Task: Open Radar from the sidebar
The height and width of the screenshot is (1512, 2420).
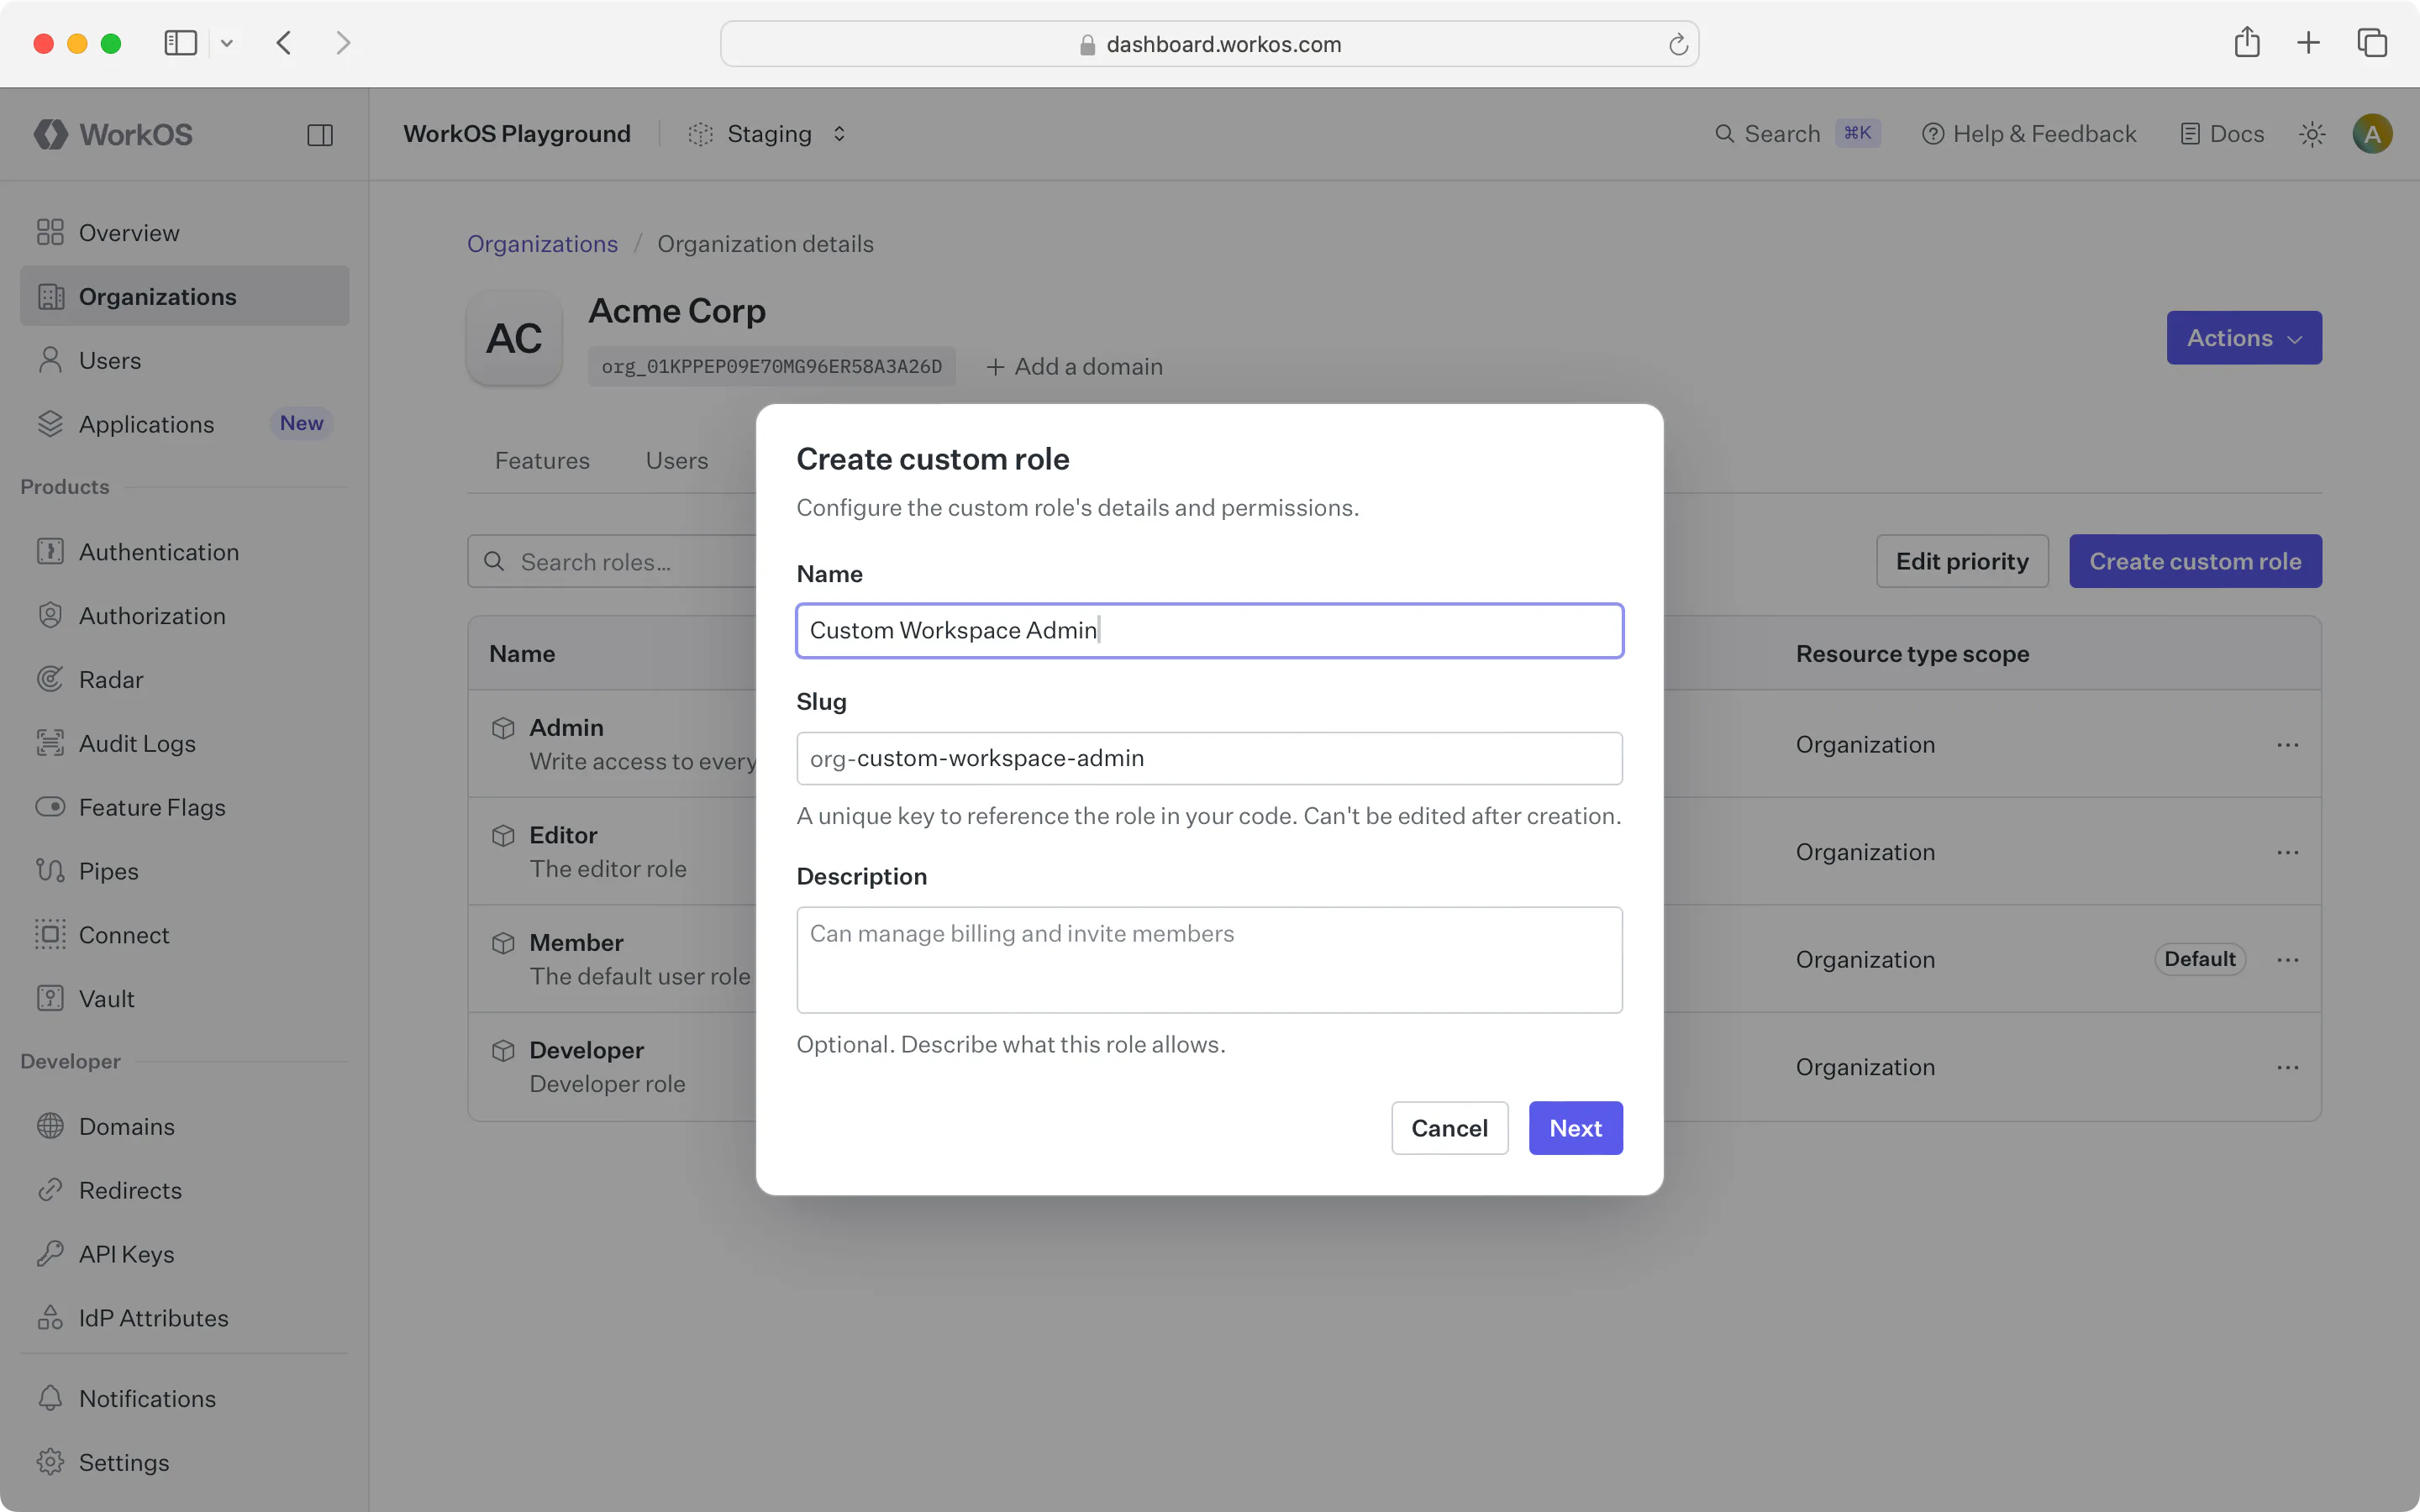Action: click(x=111, y=679)
